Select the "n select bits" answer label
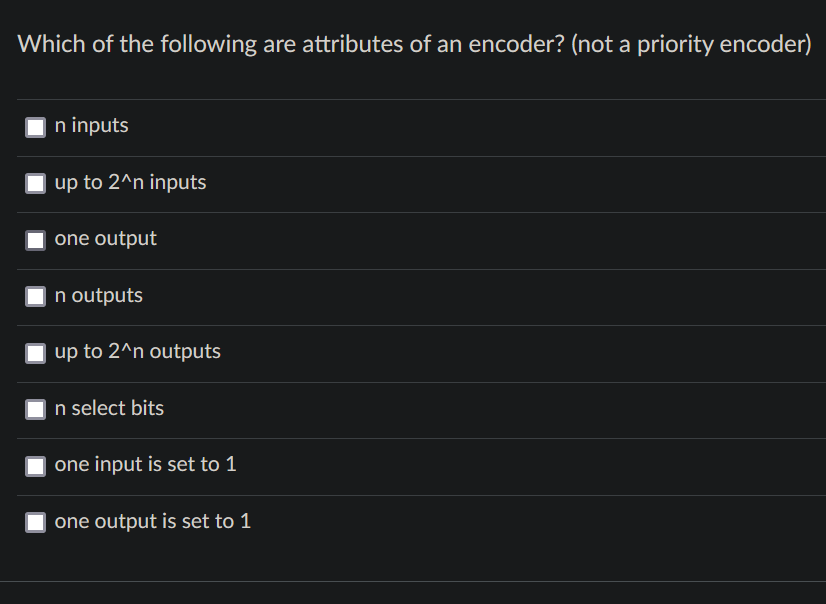This screenshot has width=826, height=604. (109, 408)
